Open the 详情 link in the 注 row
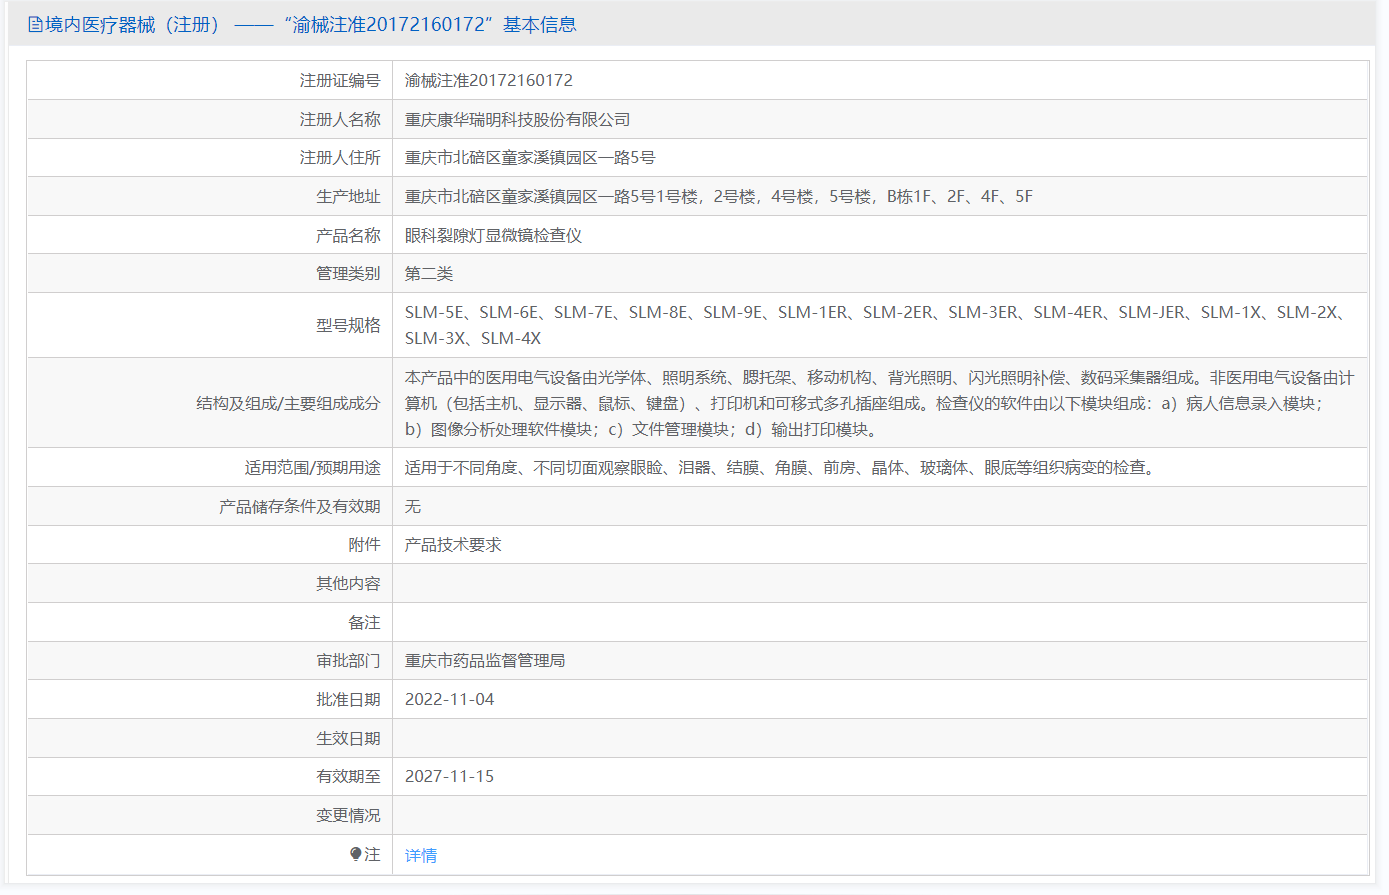The image size is (1389, 895). point(421,855)
